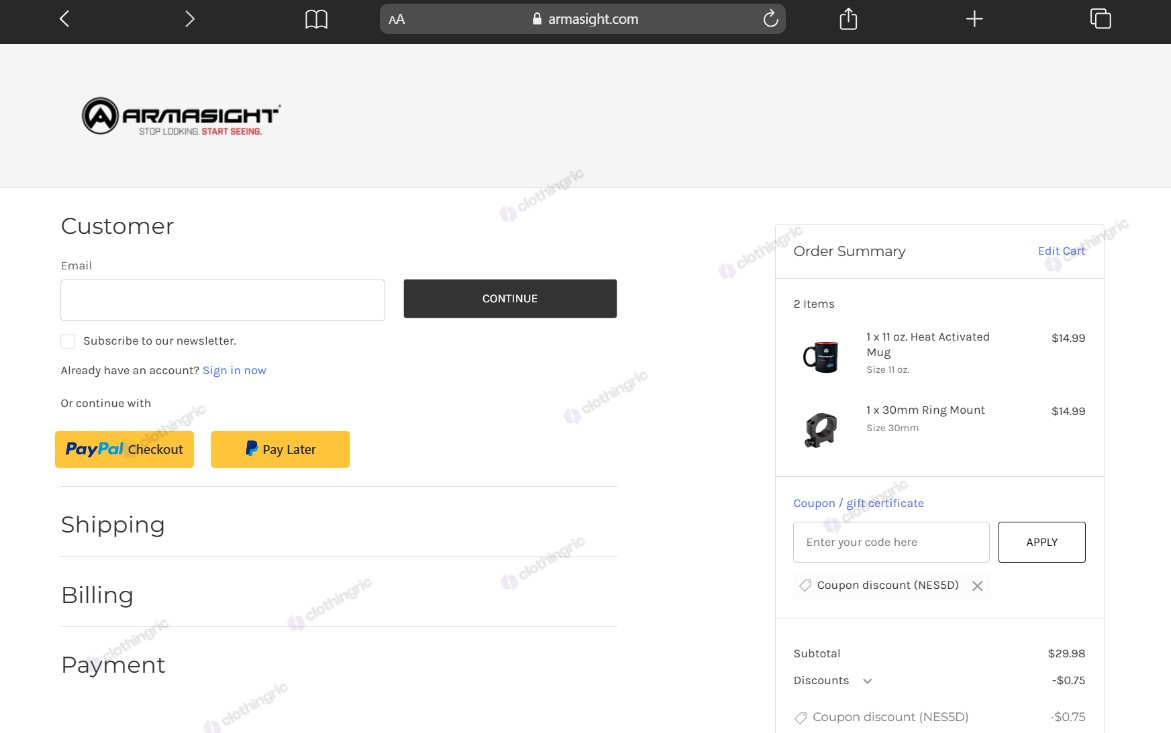Reload the page with the refresh icon
Image resolution: width=1171 pixels, height=733 pixels.
[770, 19]
